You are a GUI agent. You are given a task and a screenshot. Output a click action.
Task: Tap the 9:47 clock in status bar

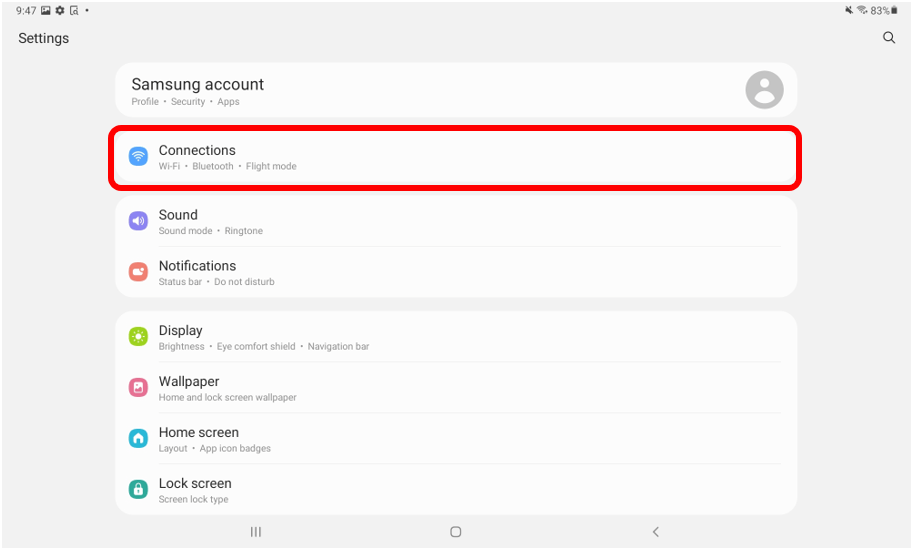point(26,10)
